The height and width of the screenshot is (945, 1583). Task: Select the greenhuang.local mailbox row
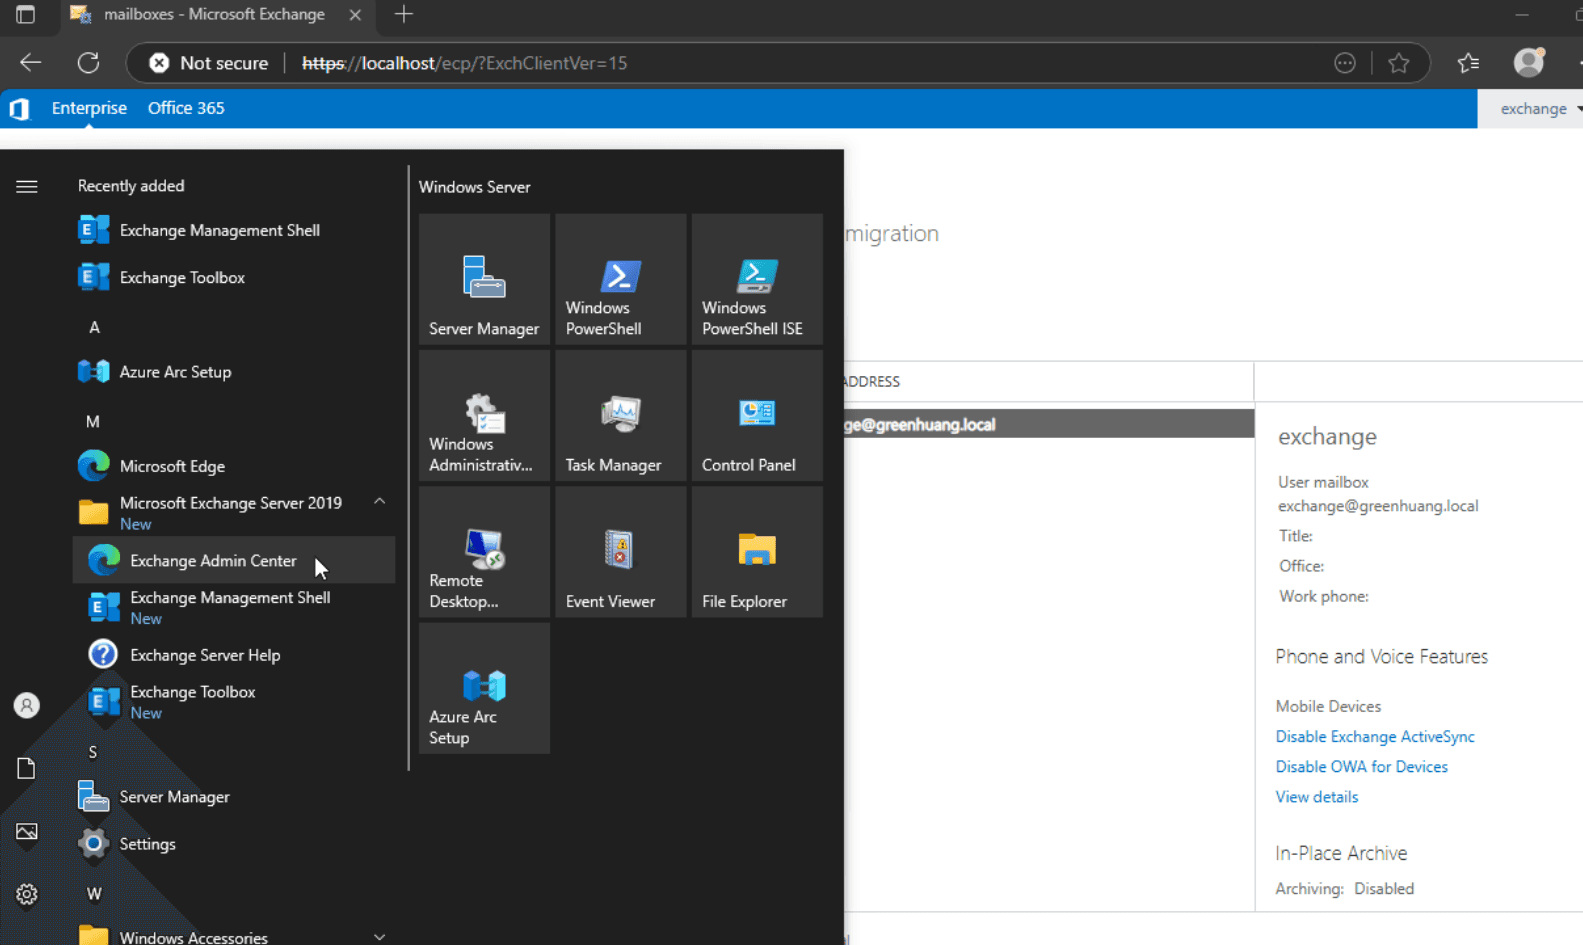tap(1049, 424)
